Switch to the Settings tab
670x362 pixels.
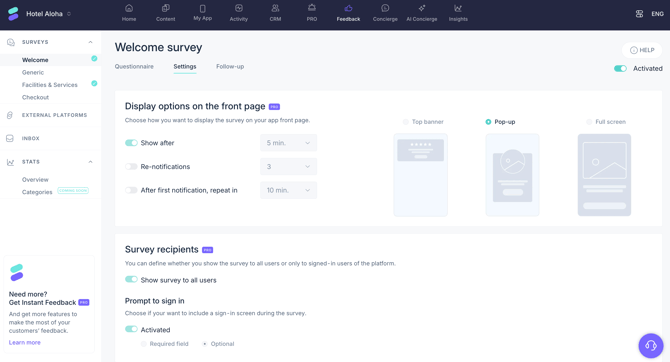[x=185, y=67]
